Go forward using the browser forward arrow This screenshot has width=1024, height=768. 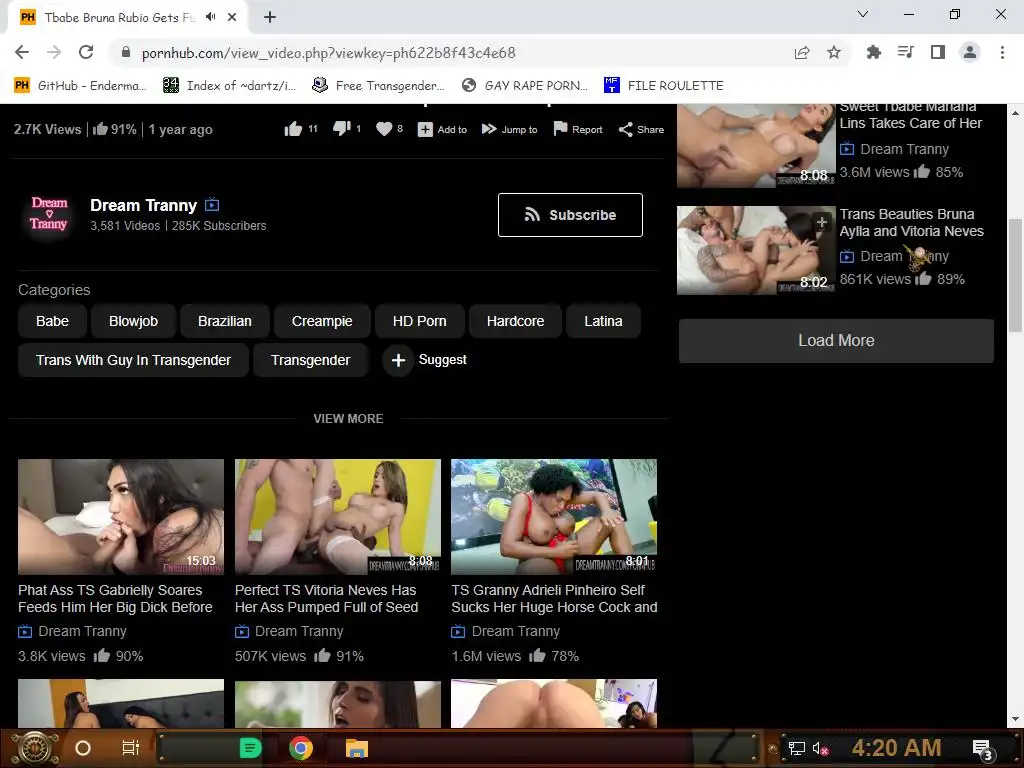tap(54, 52)
